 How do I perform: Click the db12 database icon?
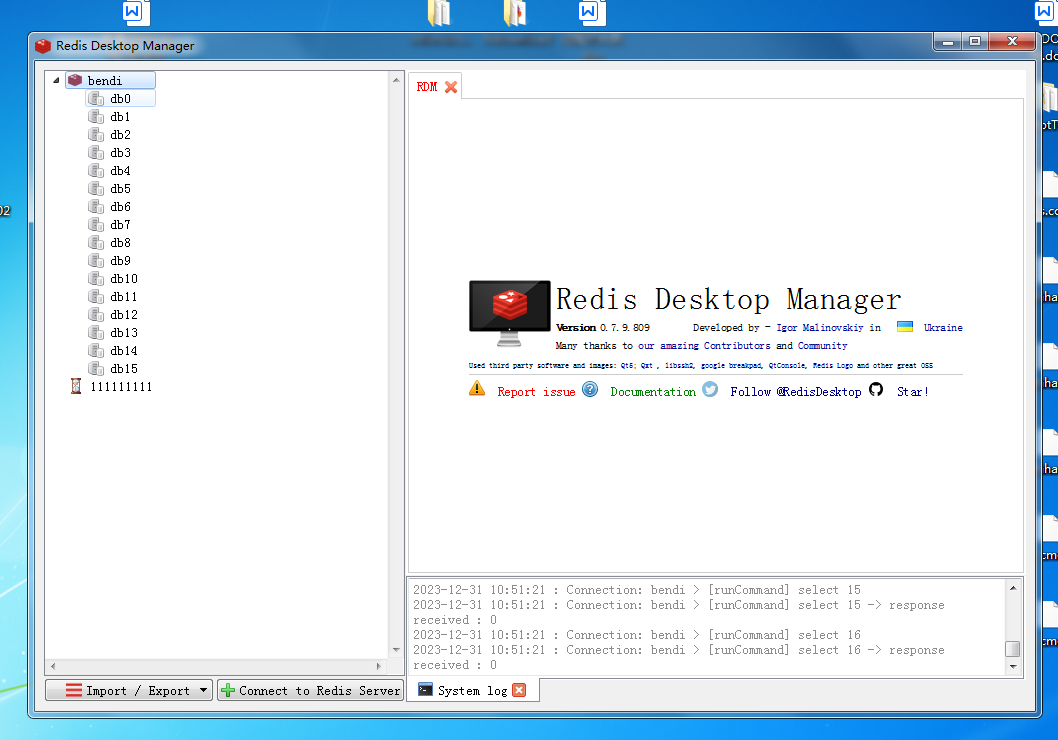tap(96, 314)
